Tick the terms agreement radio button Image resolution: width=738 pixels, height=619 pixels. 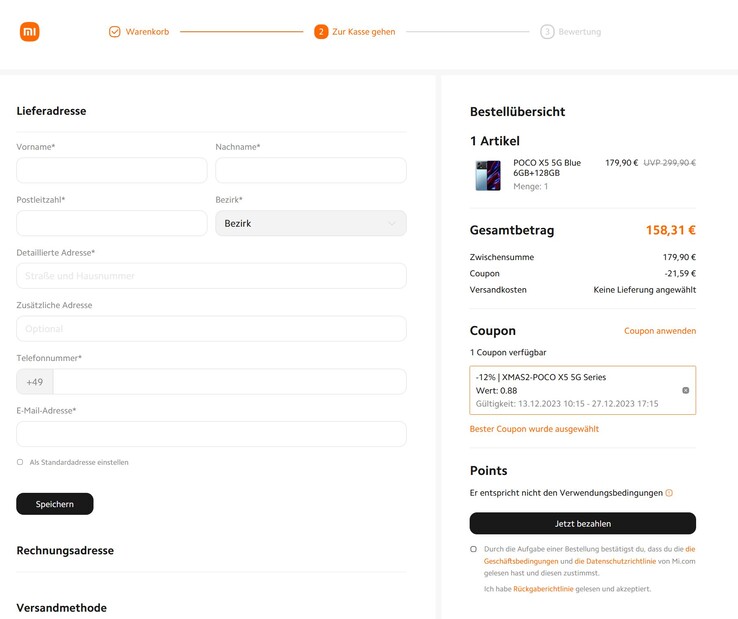(474, 549)
